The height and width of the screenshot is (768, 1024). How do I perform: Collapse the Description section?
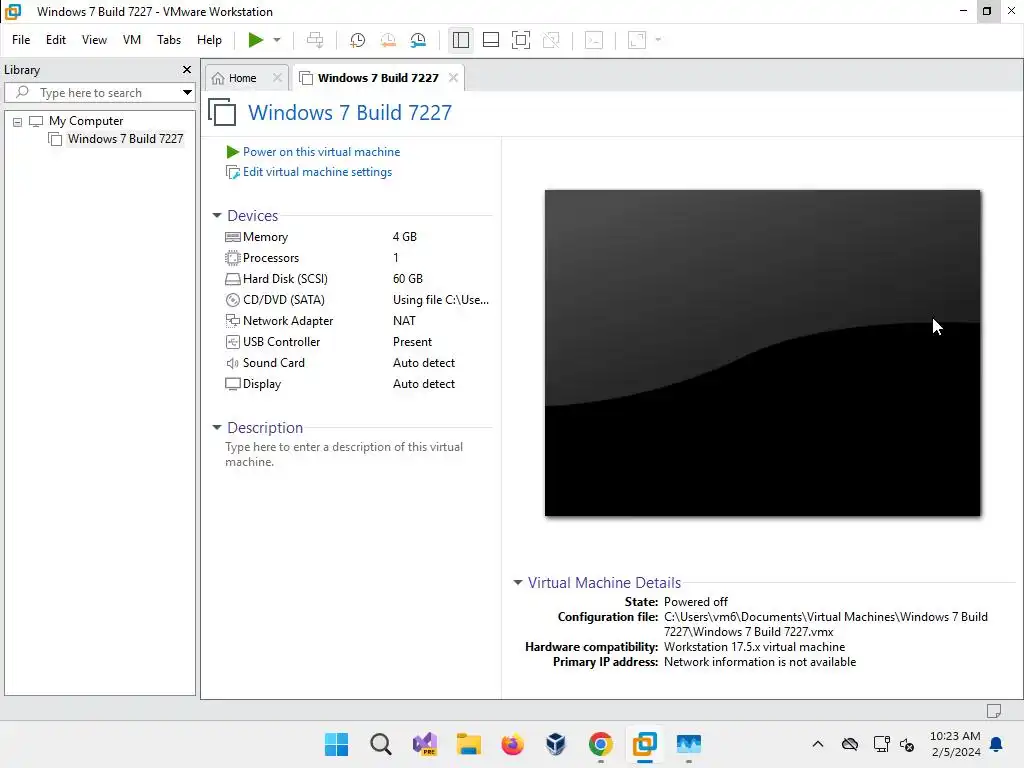(x=217, y=428)
